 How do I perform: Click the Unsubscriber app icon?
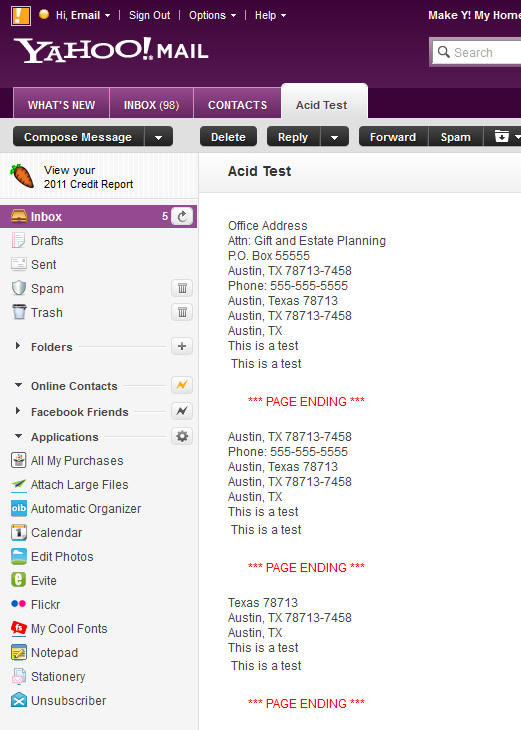point(19,700)
